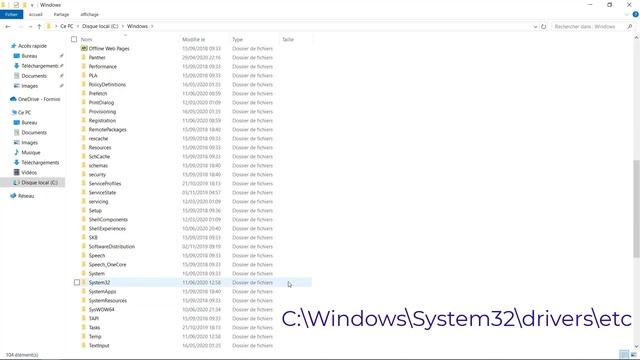Open OneDrive in navigation pane
640x360 pixels.
39,99
